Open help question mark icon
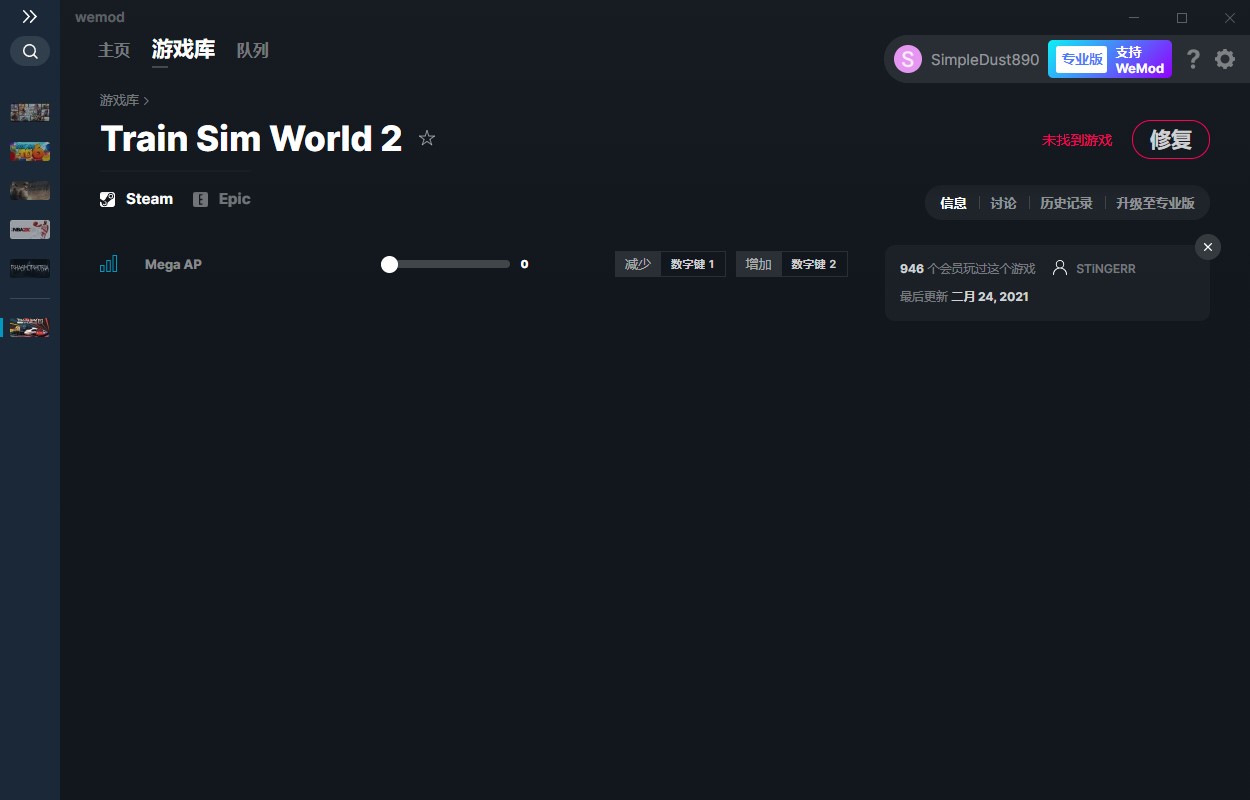 click(1193, 59)
